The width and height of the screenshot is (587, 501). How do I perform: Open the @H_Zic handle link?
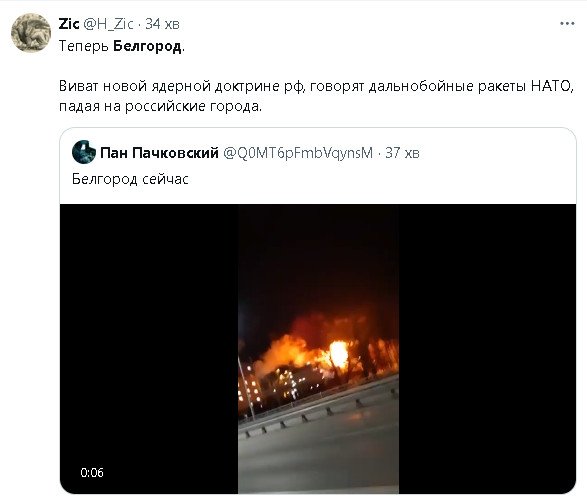pos(108,24)
